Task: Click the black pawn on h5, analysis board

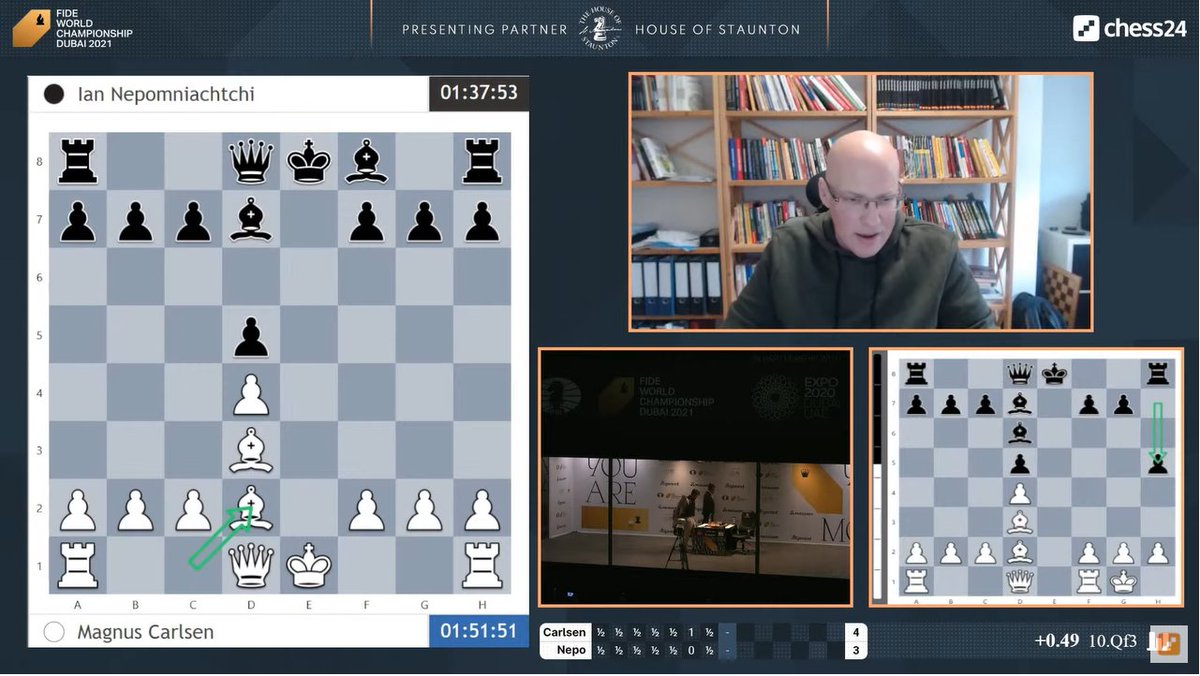Action: click(1158, 463)
